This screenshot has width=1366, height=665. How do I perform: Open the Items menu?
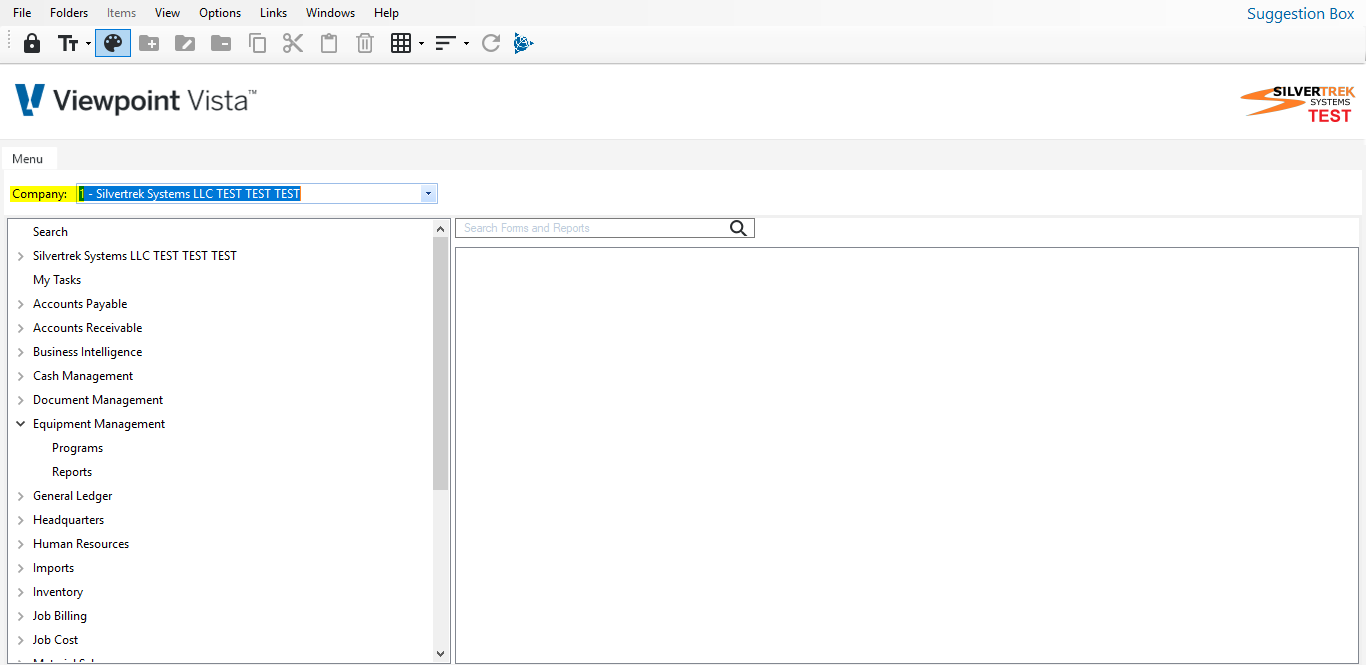coord(121,13)
